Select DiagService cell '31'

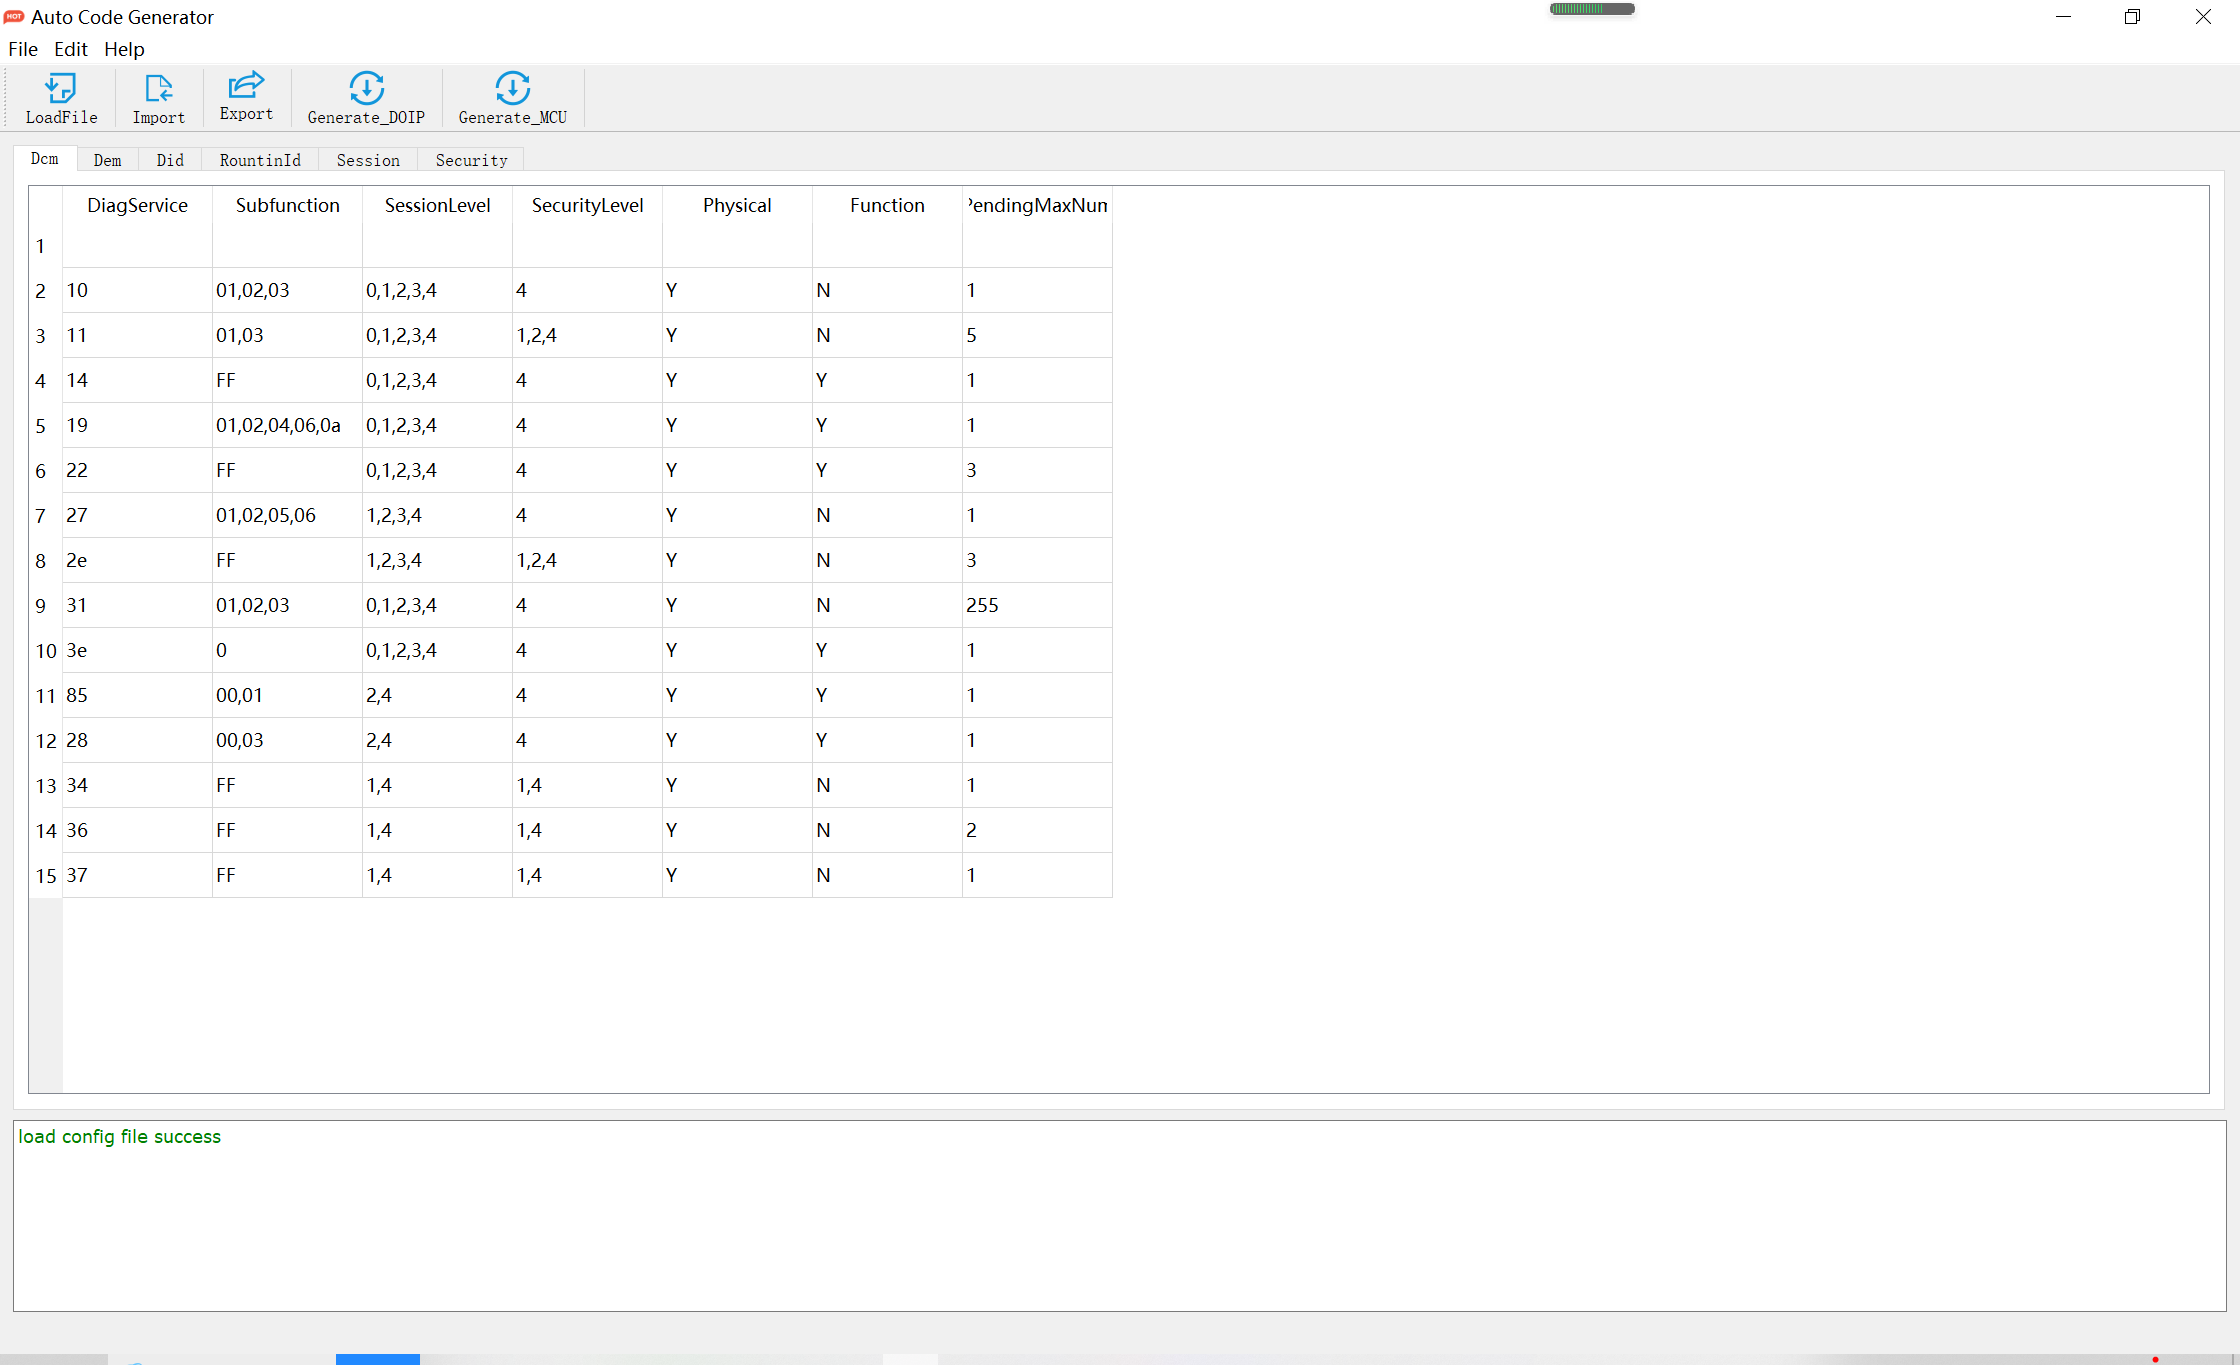(137, 605)
